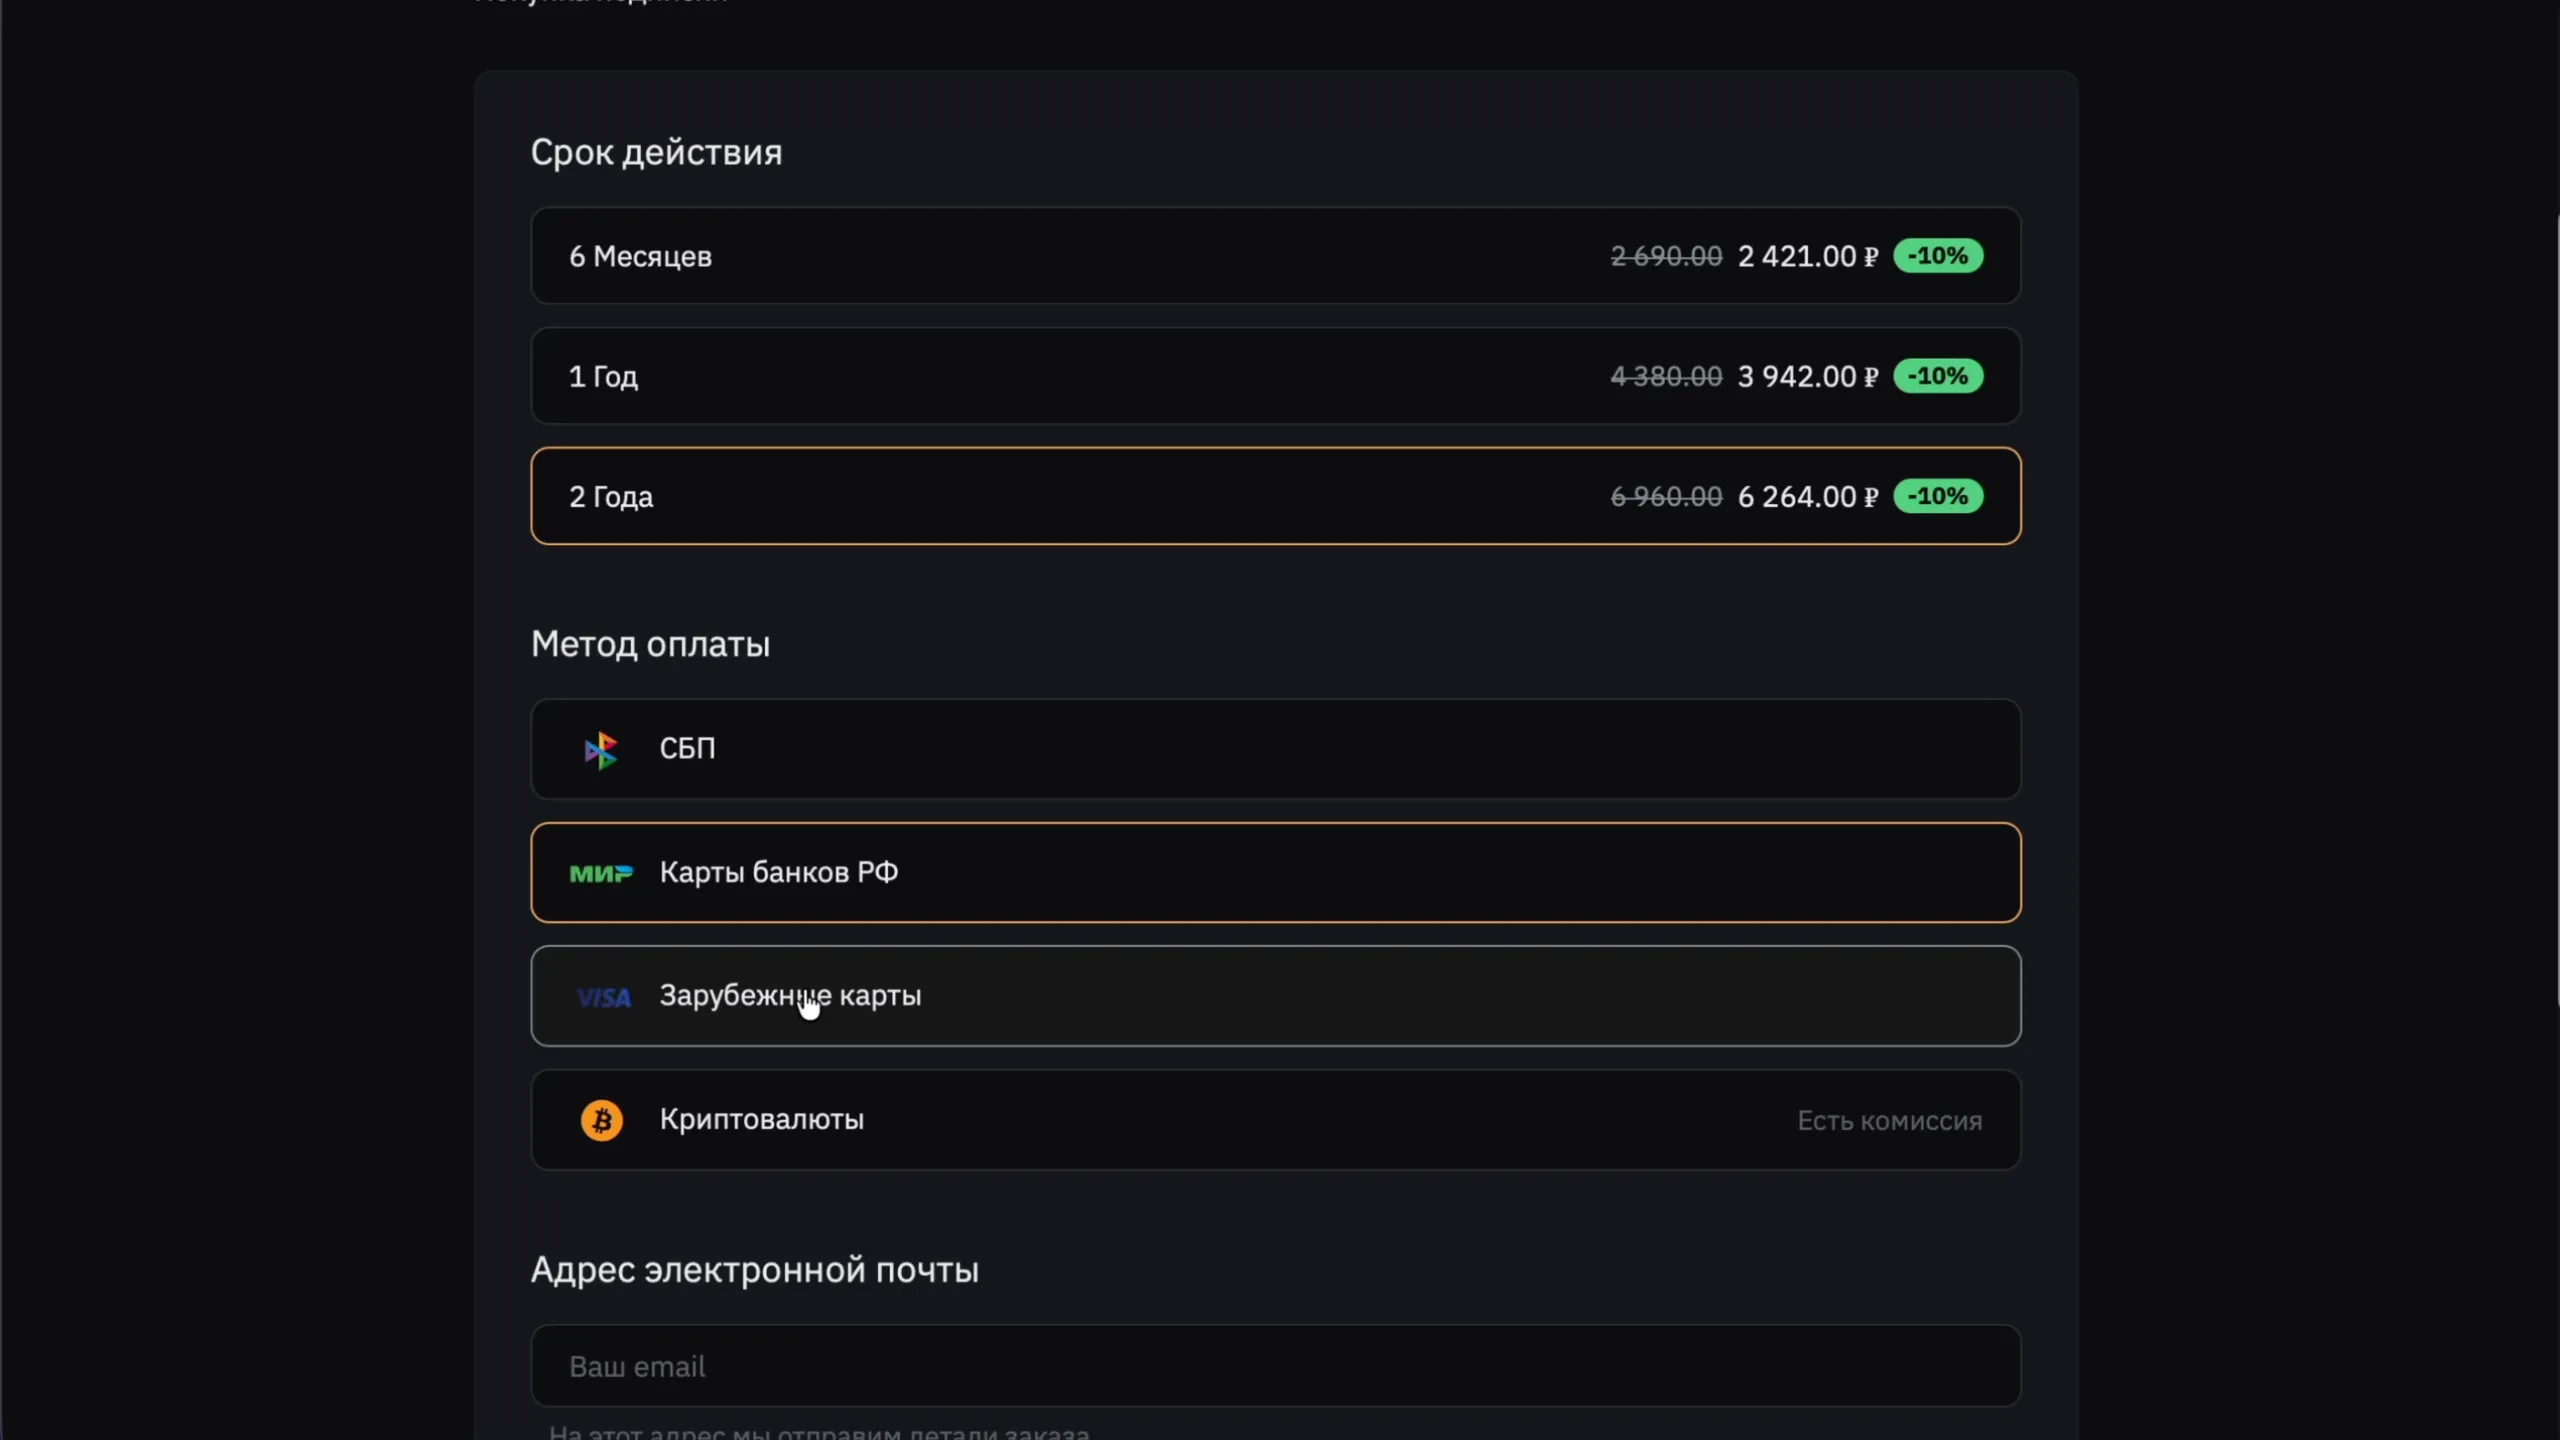The image size is (2560, 1440).
Task: Select Карты банков РФ payment option
Action: click(x=1276, y=872)
